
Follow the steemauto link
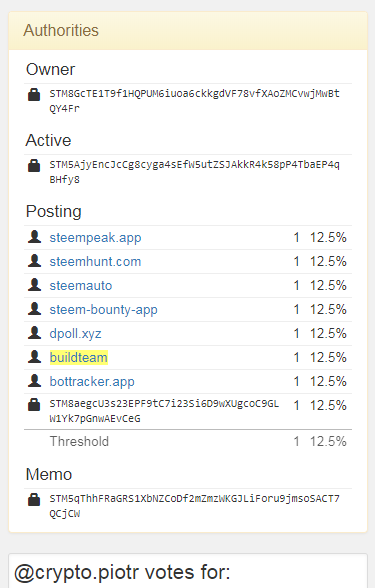click(81, 285)
